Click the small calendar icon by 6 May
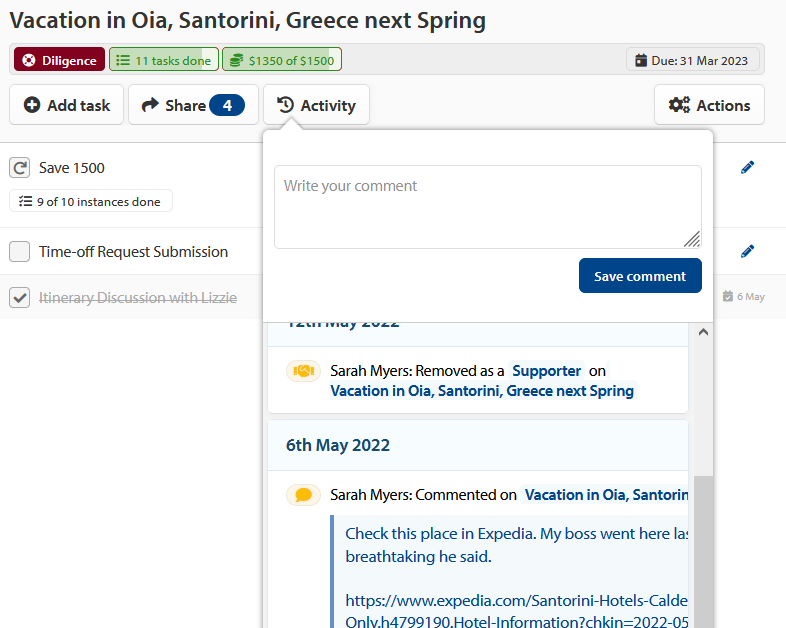The width and height of the screenshot is (786, 628). click(728, 296)
